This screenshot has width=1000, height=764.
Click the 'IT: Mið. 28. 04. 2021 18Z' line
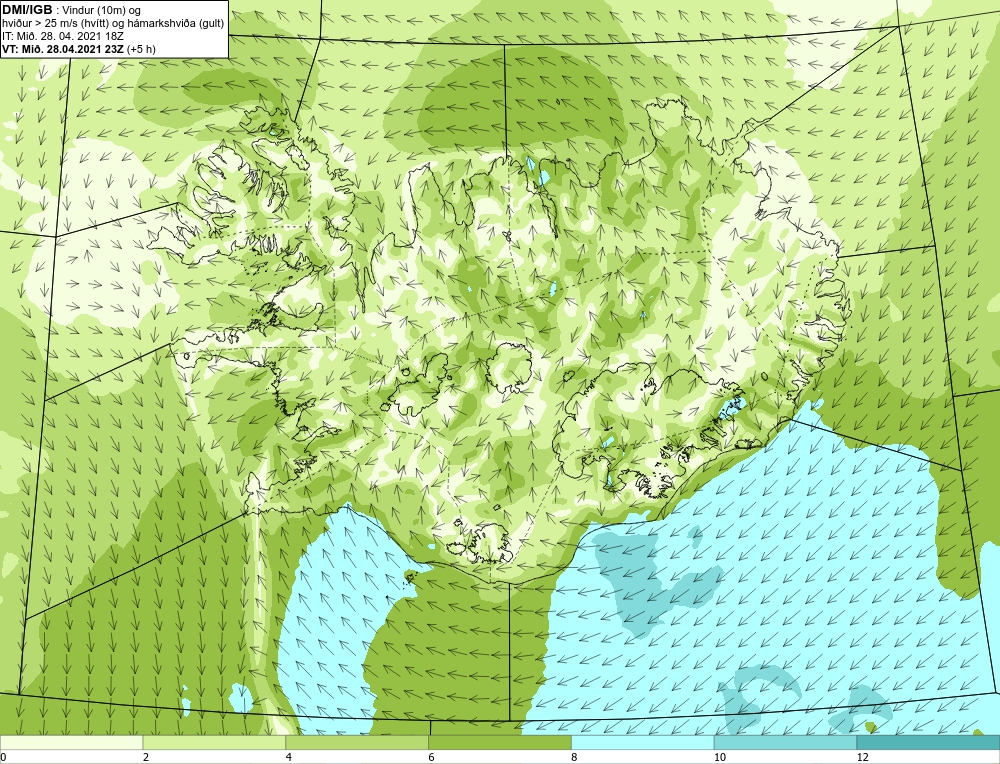(x=63, y=36)
